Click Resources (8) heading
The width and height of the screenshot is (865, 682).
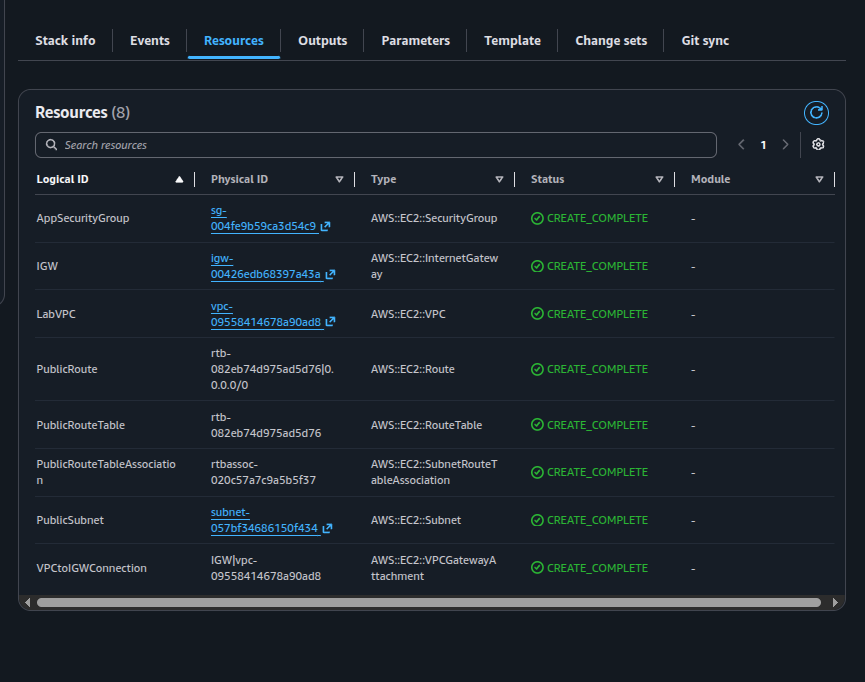pyautogui.click(x=82, y=113)
